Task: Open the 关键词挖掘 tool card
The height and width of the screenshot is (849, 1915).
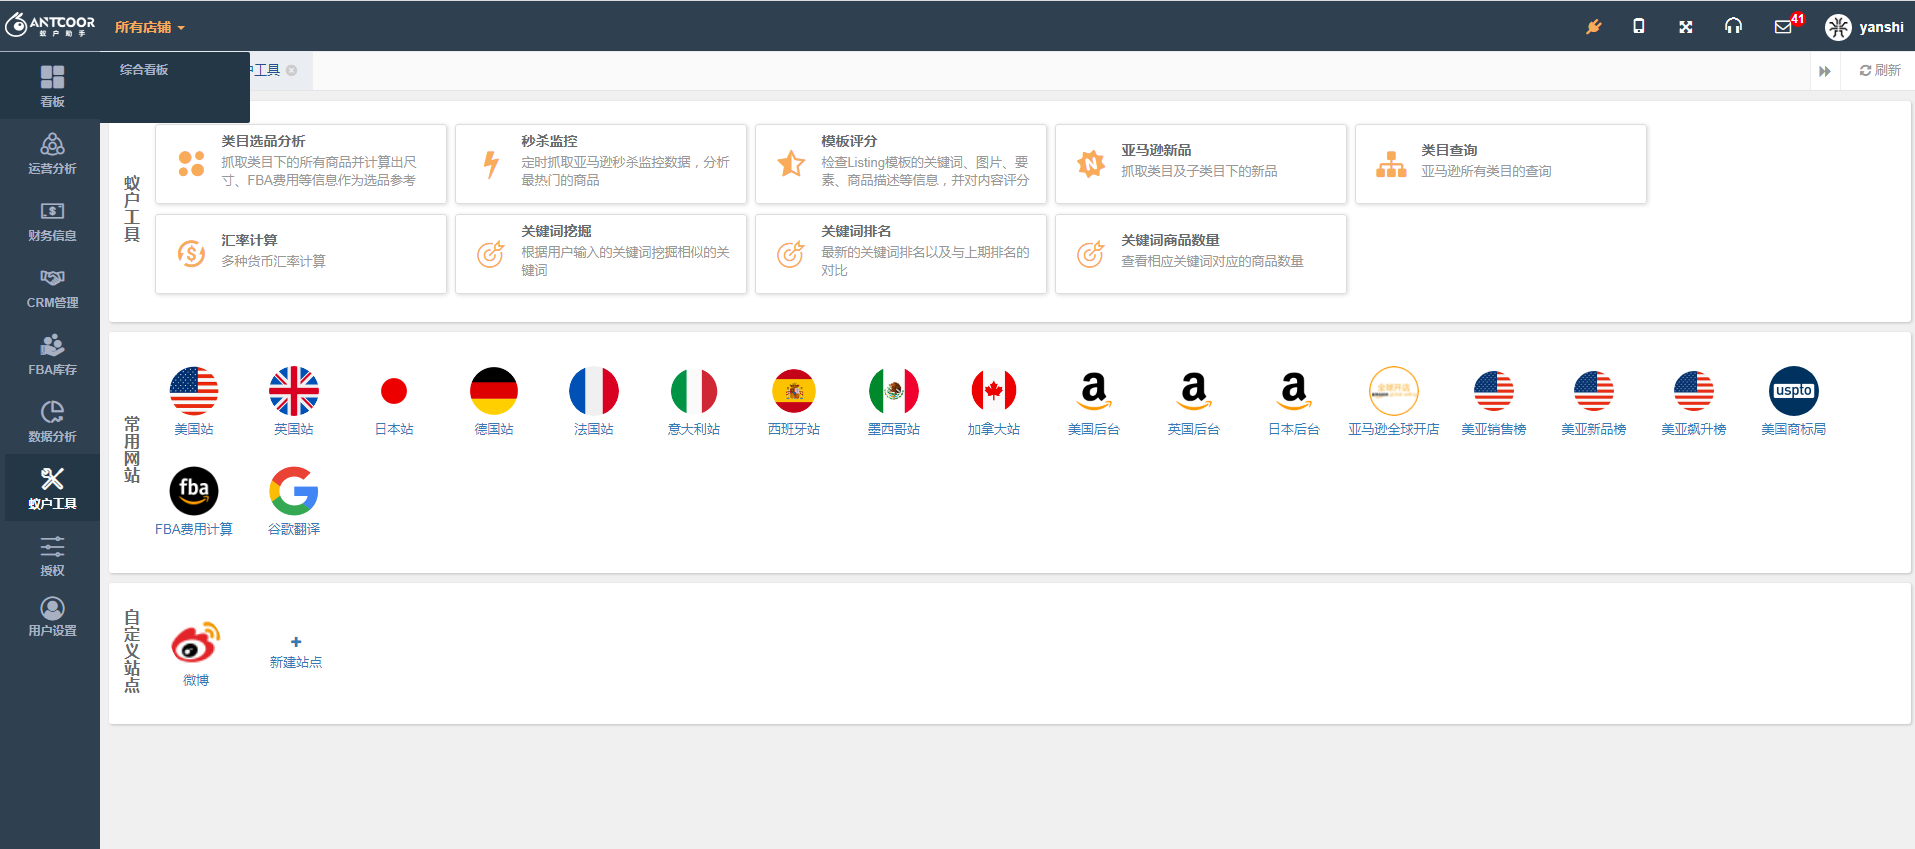Action: [601, 254]
